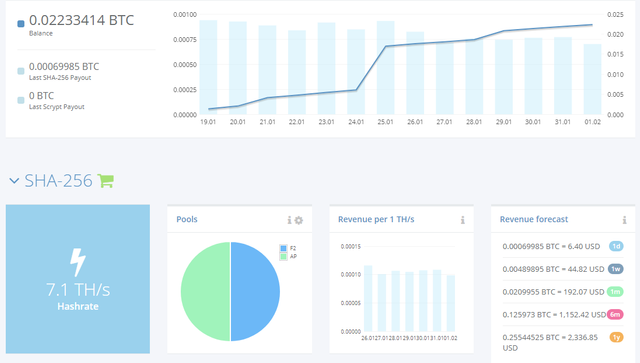Screen dimensions: 640x363
Task: Click the blue F2 pie slice
Action: (255, 292)
